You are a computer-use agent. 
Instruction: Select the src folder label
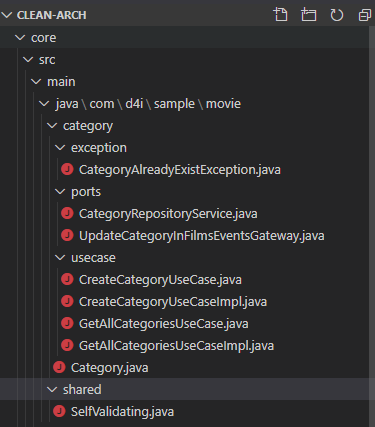(x=47, y=60)
